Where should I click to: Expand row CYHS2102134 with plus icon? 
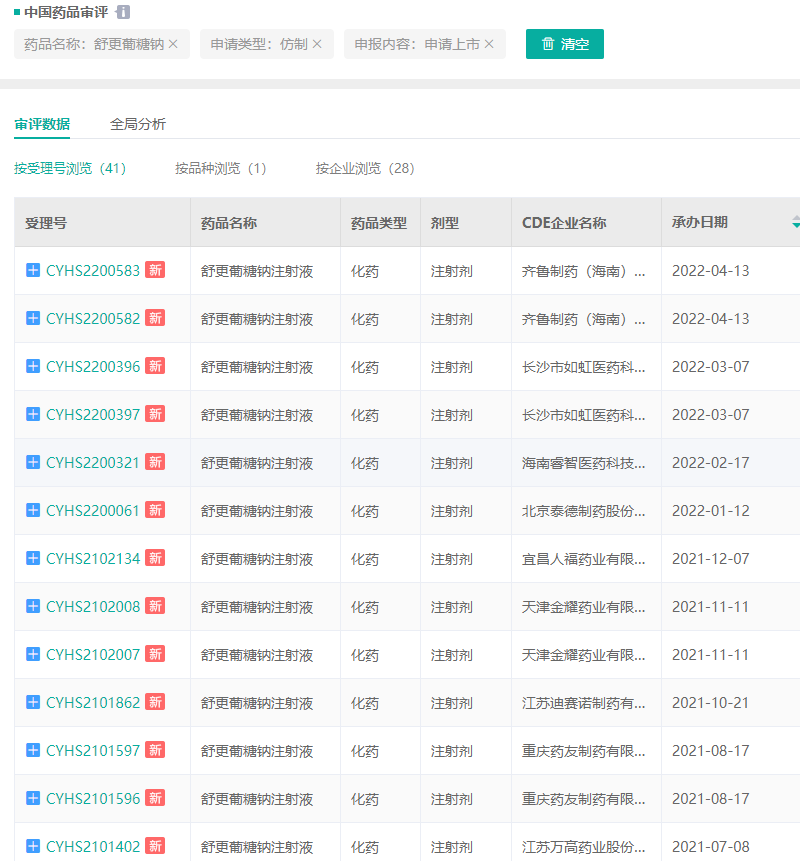[x=33, y=558]
